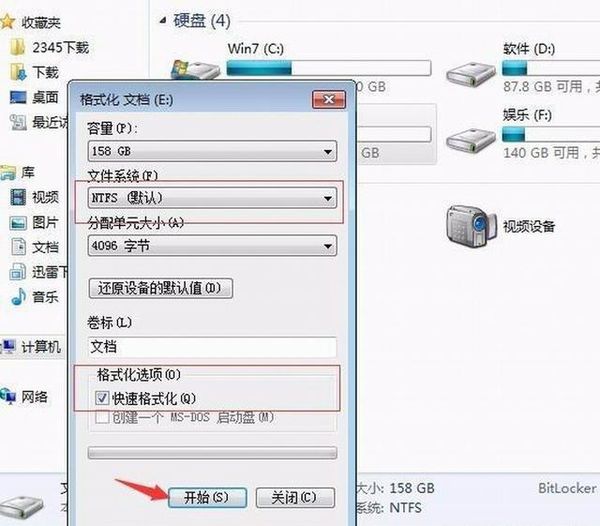Open the 音乐 music library icon
The width and height of the screenshot is (600, 526).
[x=18, y=297]
